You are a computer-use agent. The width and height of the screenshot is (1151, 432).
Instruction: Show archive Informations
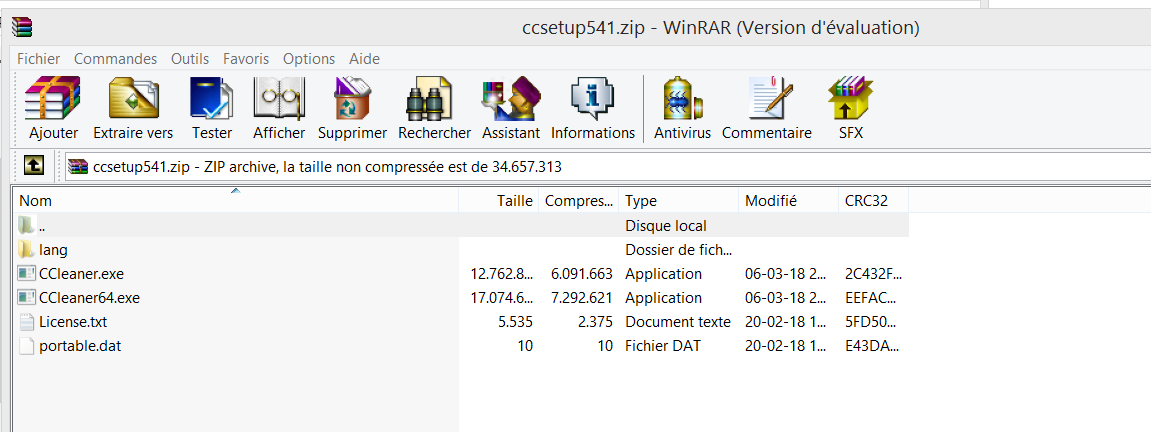pos(593,109)
